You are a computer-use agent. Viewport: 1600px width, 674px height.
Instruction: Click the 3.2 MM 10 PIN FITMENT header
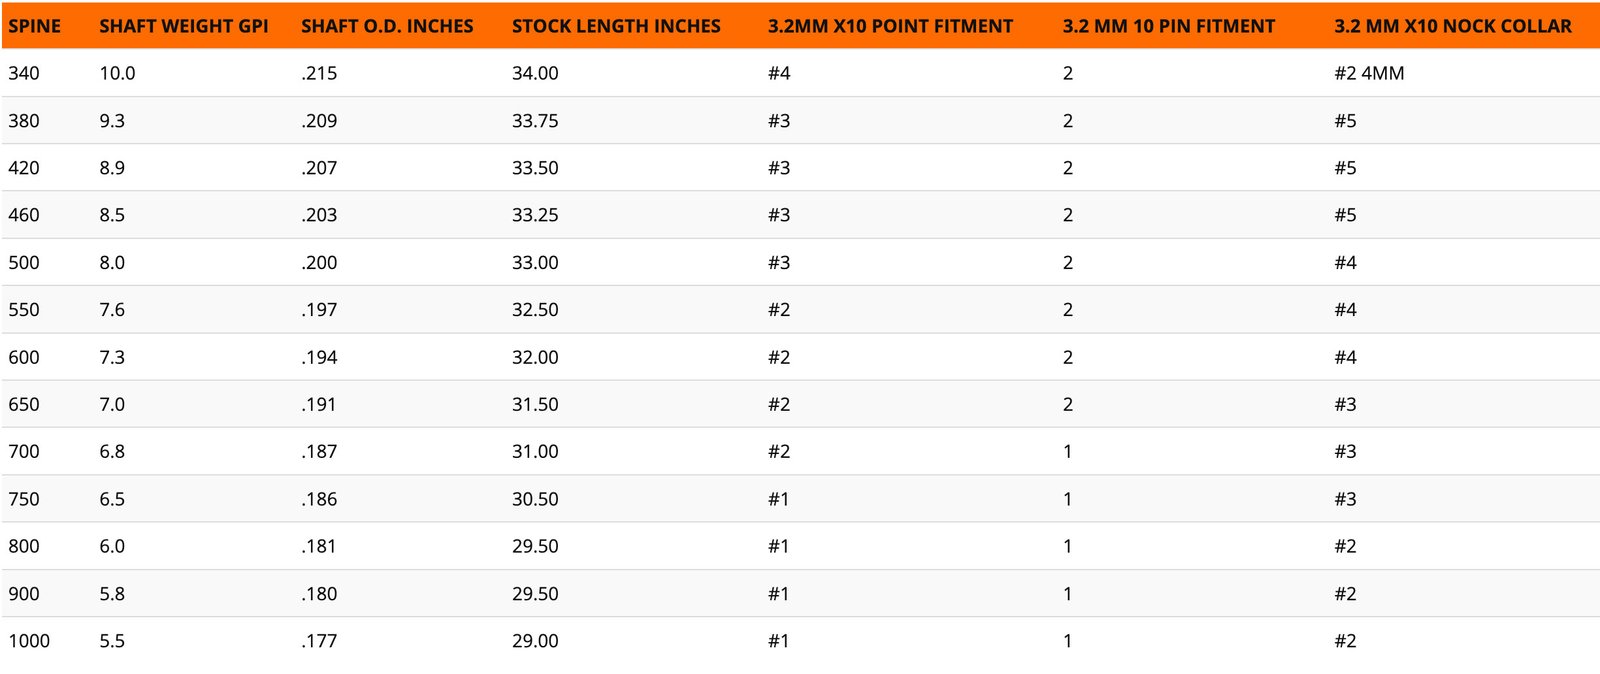(1168, 27)
